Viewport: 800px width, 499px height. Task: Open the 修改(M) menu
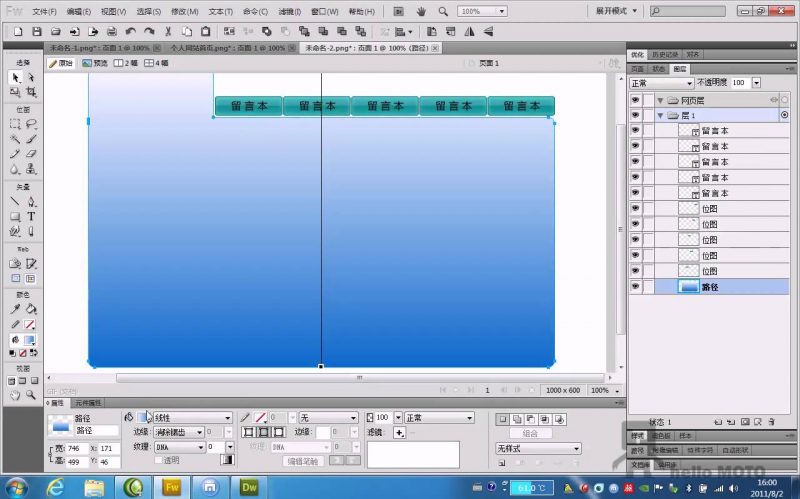[184, 11]
